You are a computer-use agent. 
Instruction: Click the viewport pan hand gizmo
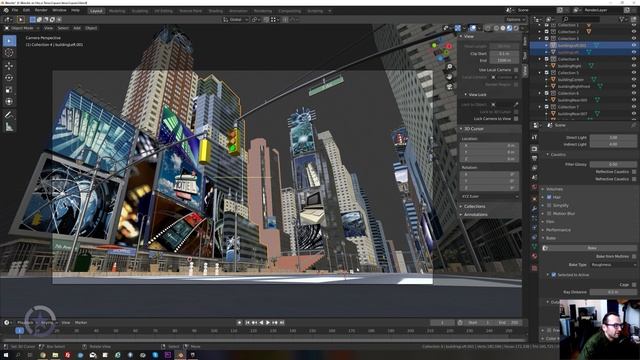click(449, 77)
